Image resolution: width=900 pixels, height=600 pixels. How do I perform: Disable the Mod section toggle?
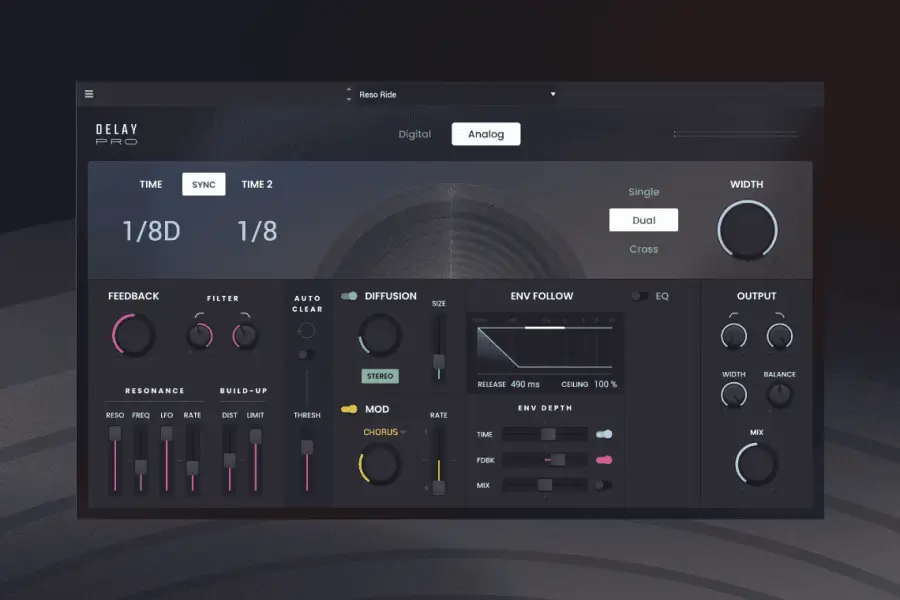pos(349,409)
